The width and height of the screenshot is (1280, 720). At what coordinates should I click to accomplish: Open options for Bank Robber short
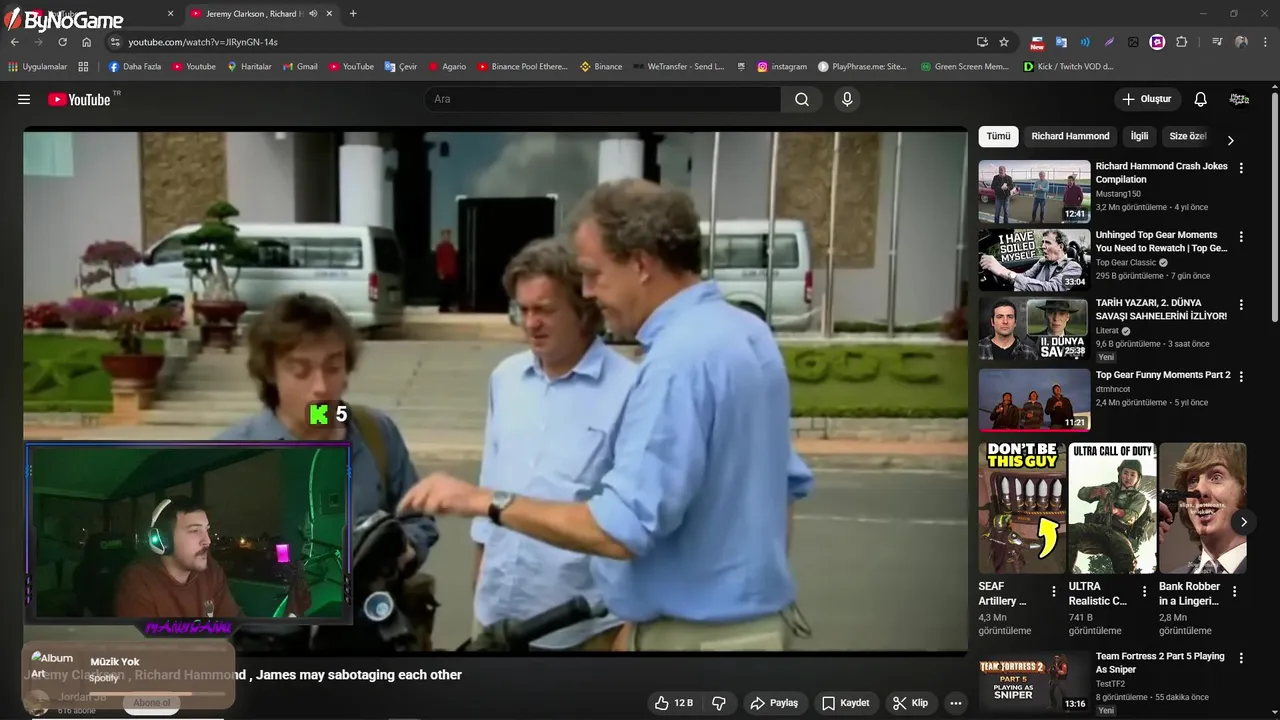pos(1234,591)
